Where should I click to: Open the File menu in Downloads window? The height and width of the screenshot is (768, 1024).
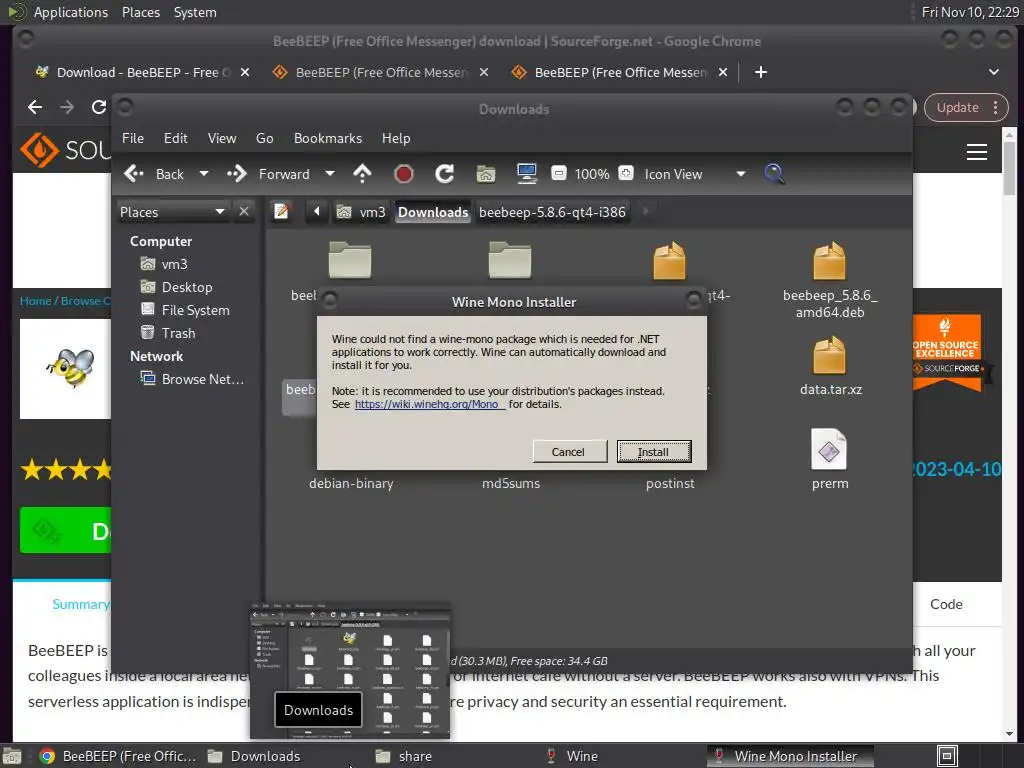(133, 138)
